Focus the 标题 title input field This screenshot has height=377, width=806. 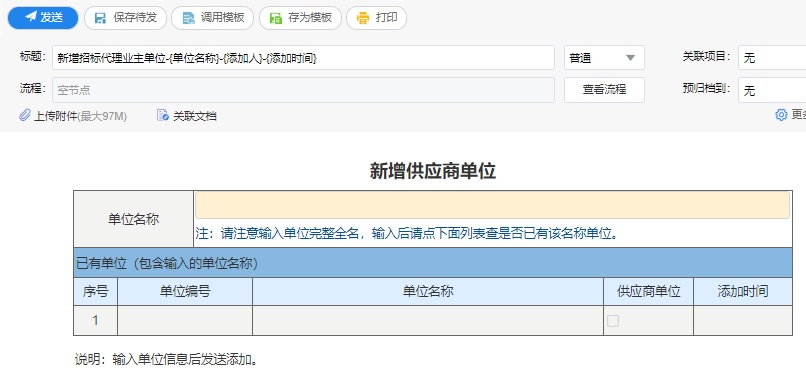303,58
